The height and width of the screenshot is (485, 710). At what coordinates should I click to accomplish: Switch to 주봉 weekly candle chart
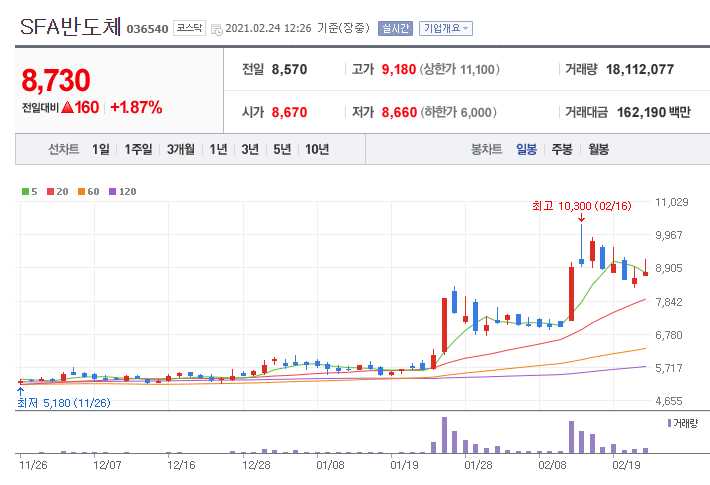562,149
